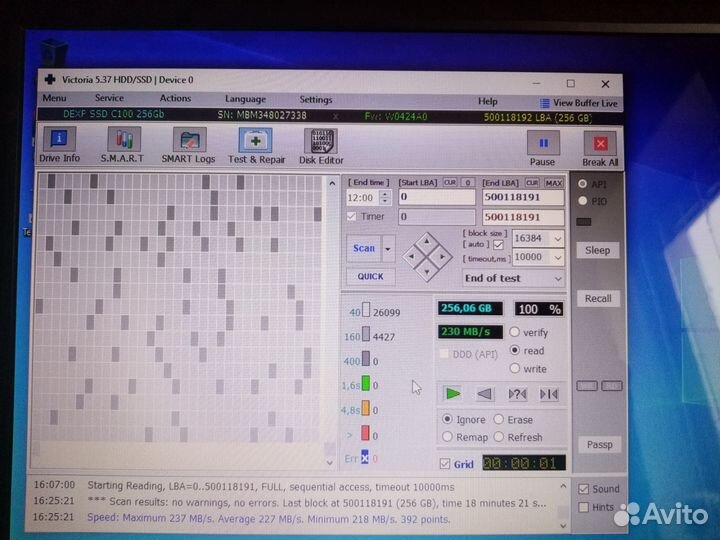
Task: Toggle the Grid checkbox
Action: click(445, 464)
